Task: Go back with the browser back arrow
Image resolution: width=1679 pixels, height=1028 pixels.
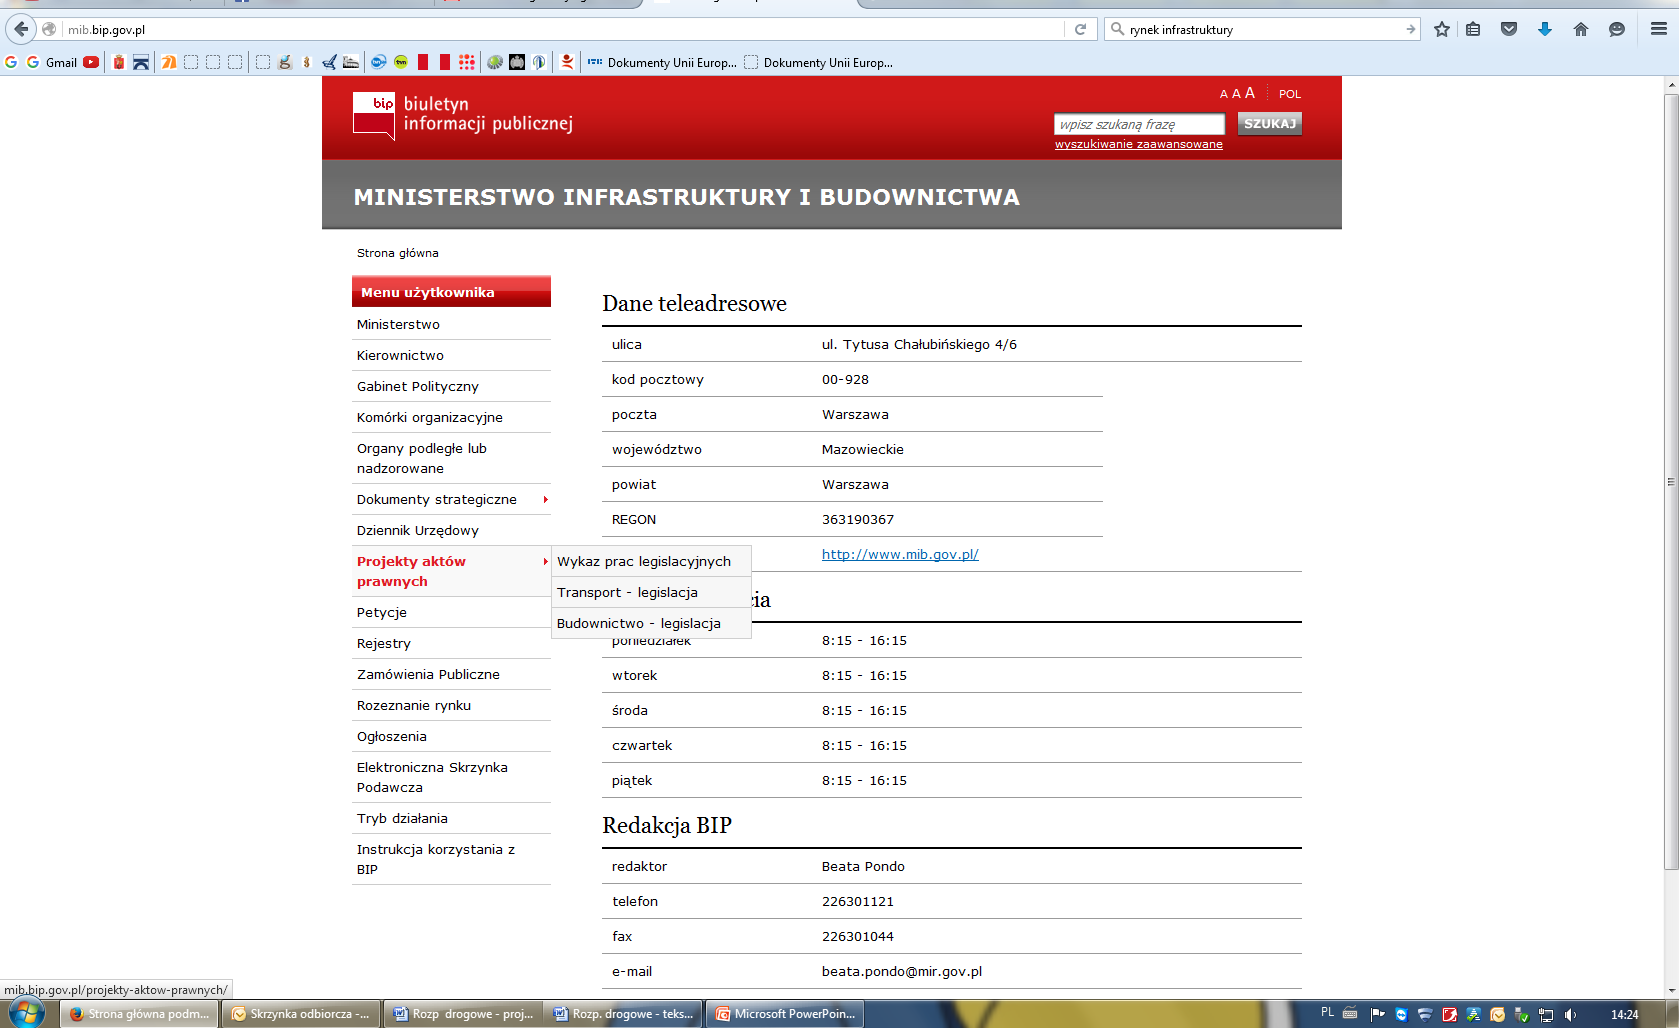Action: (21, 29)
